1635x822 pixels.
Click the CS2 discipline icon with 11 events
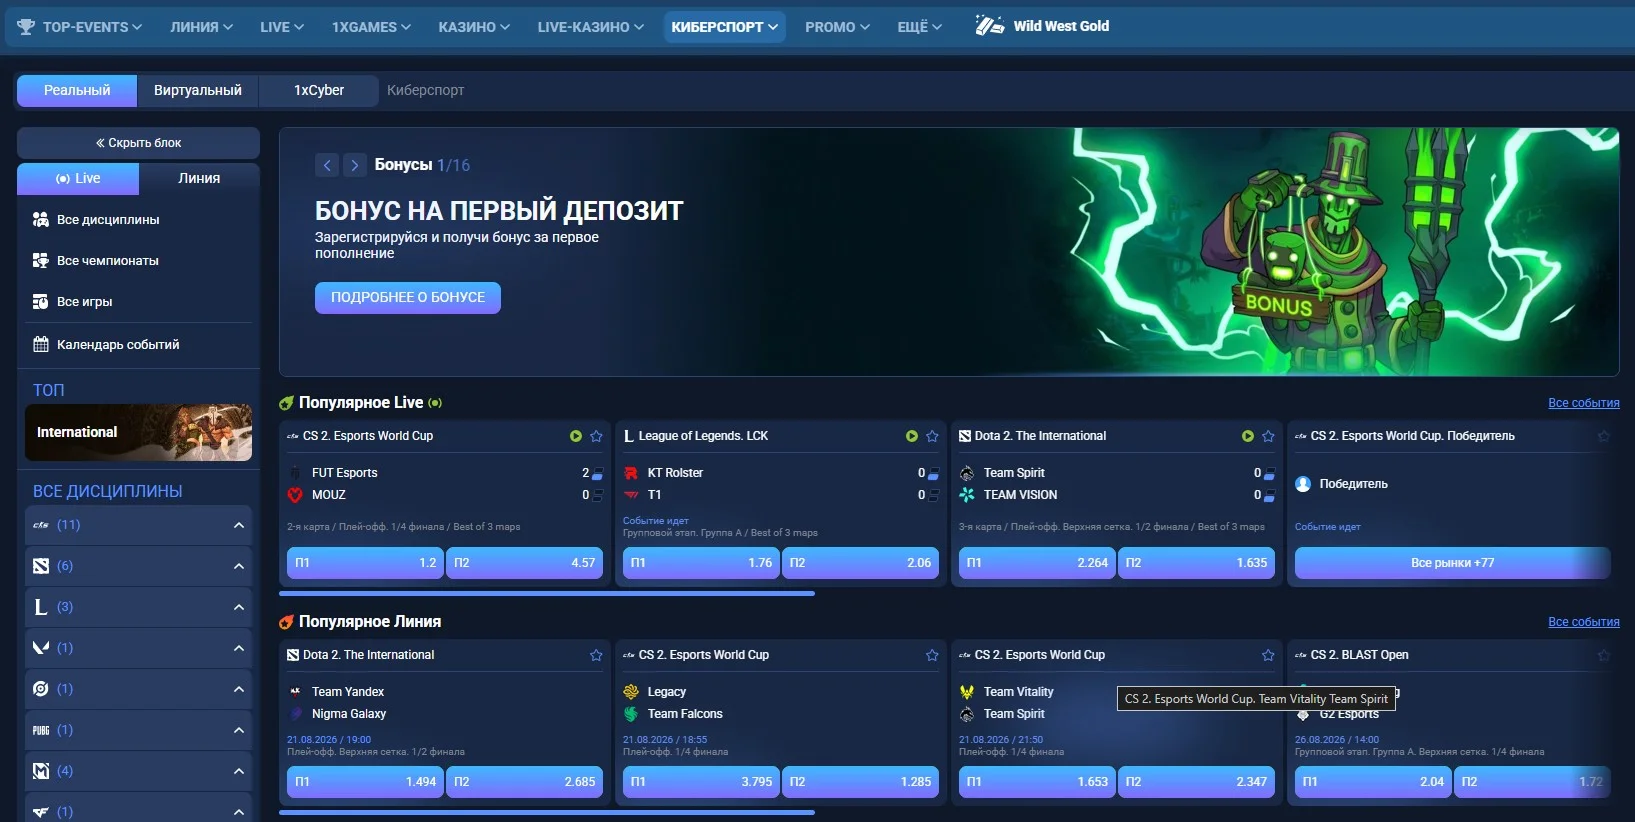(41, 525)
